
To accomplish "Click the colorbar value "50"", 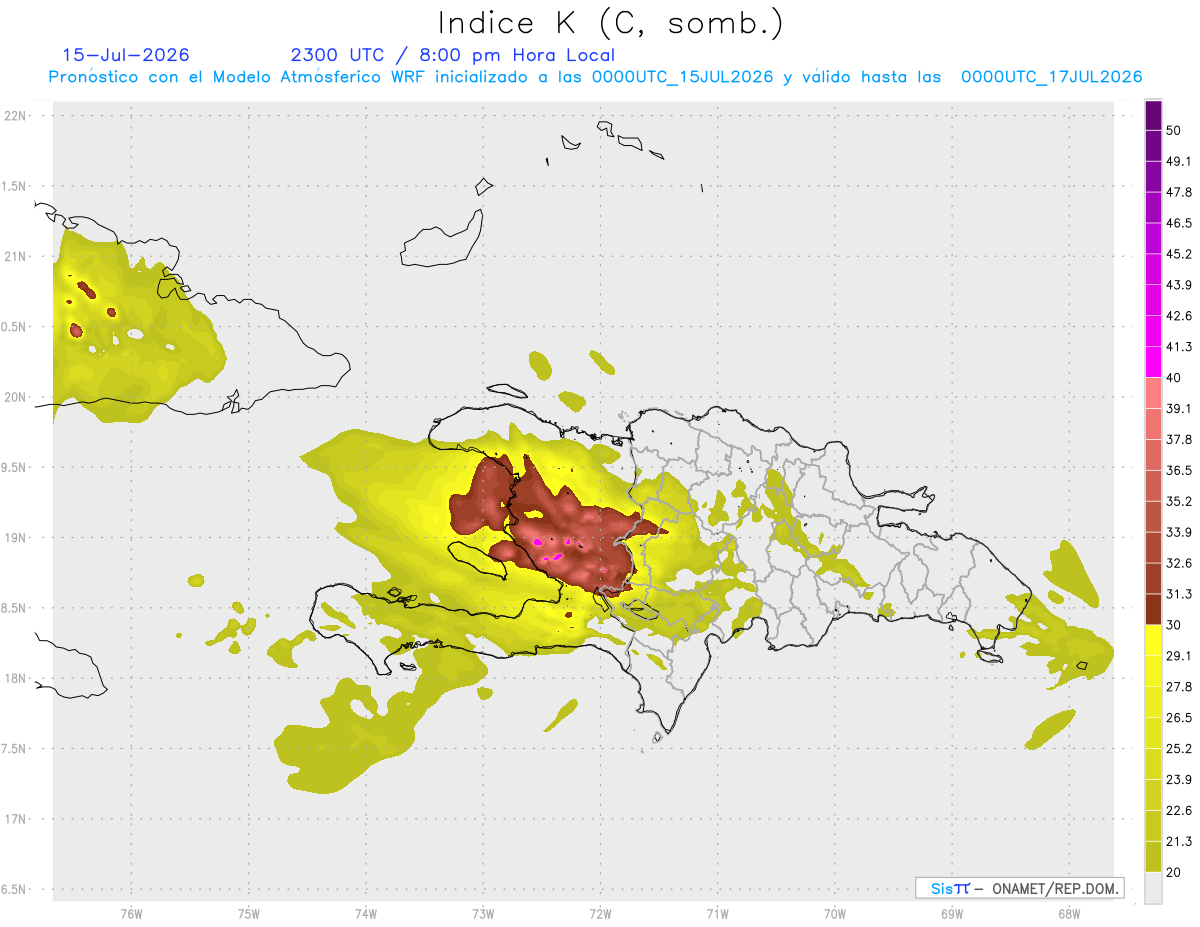I will 1175,130.
